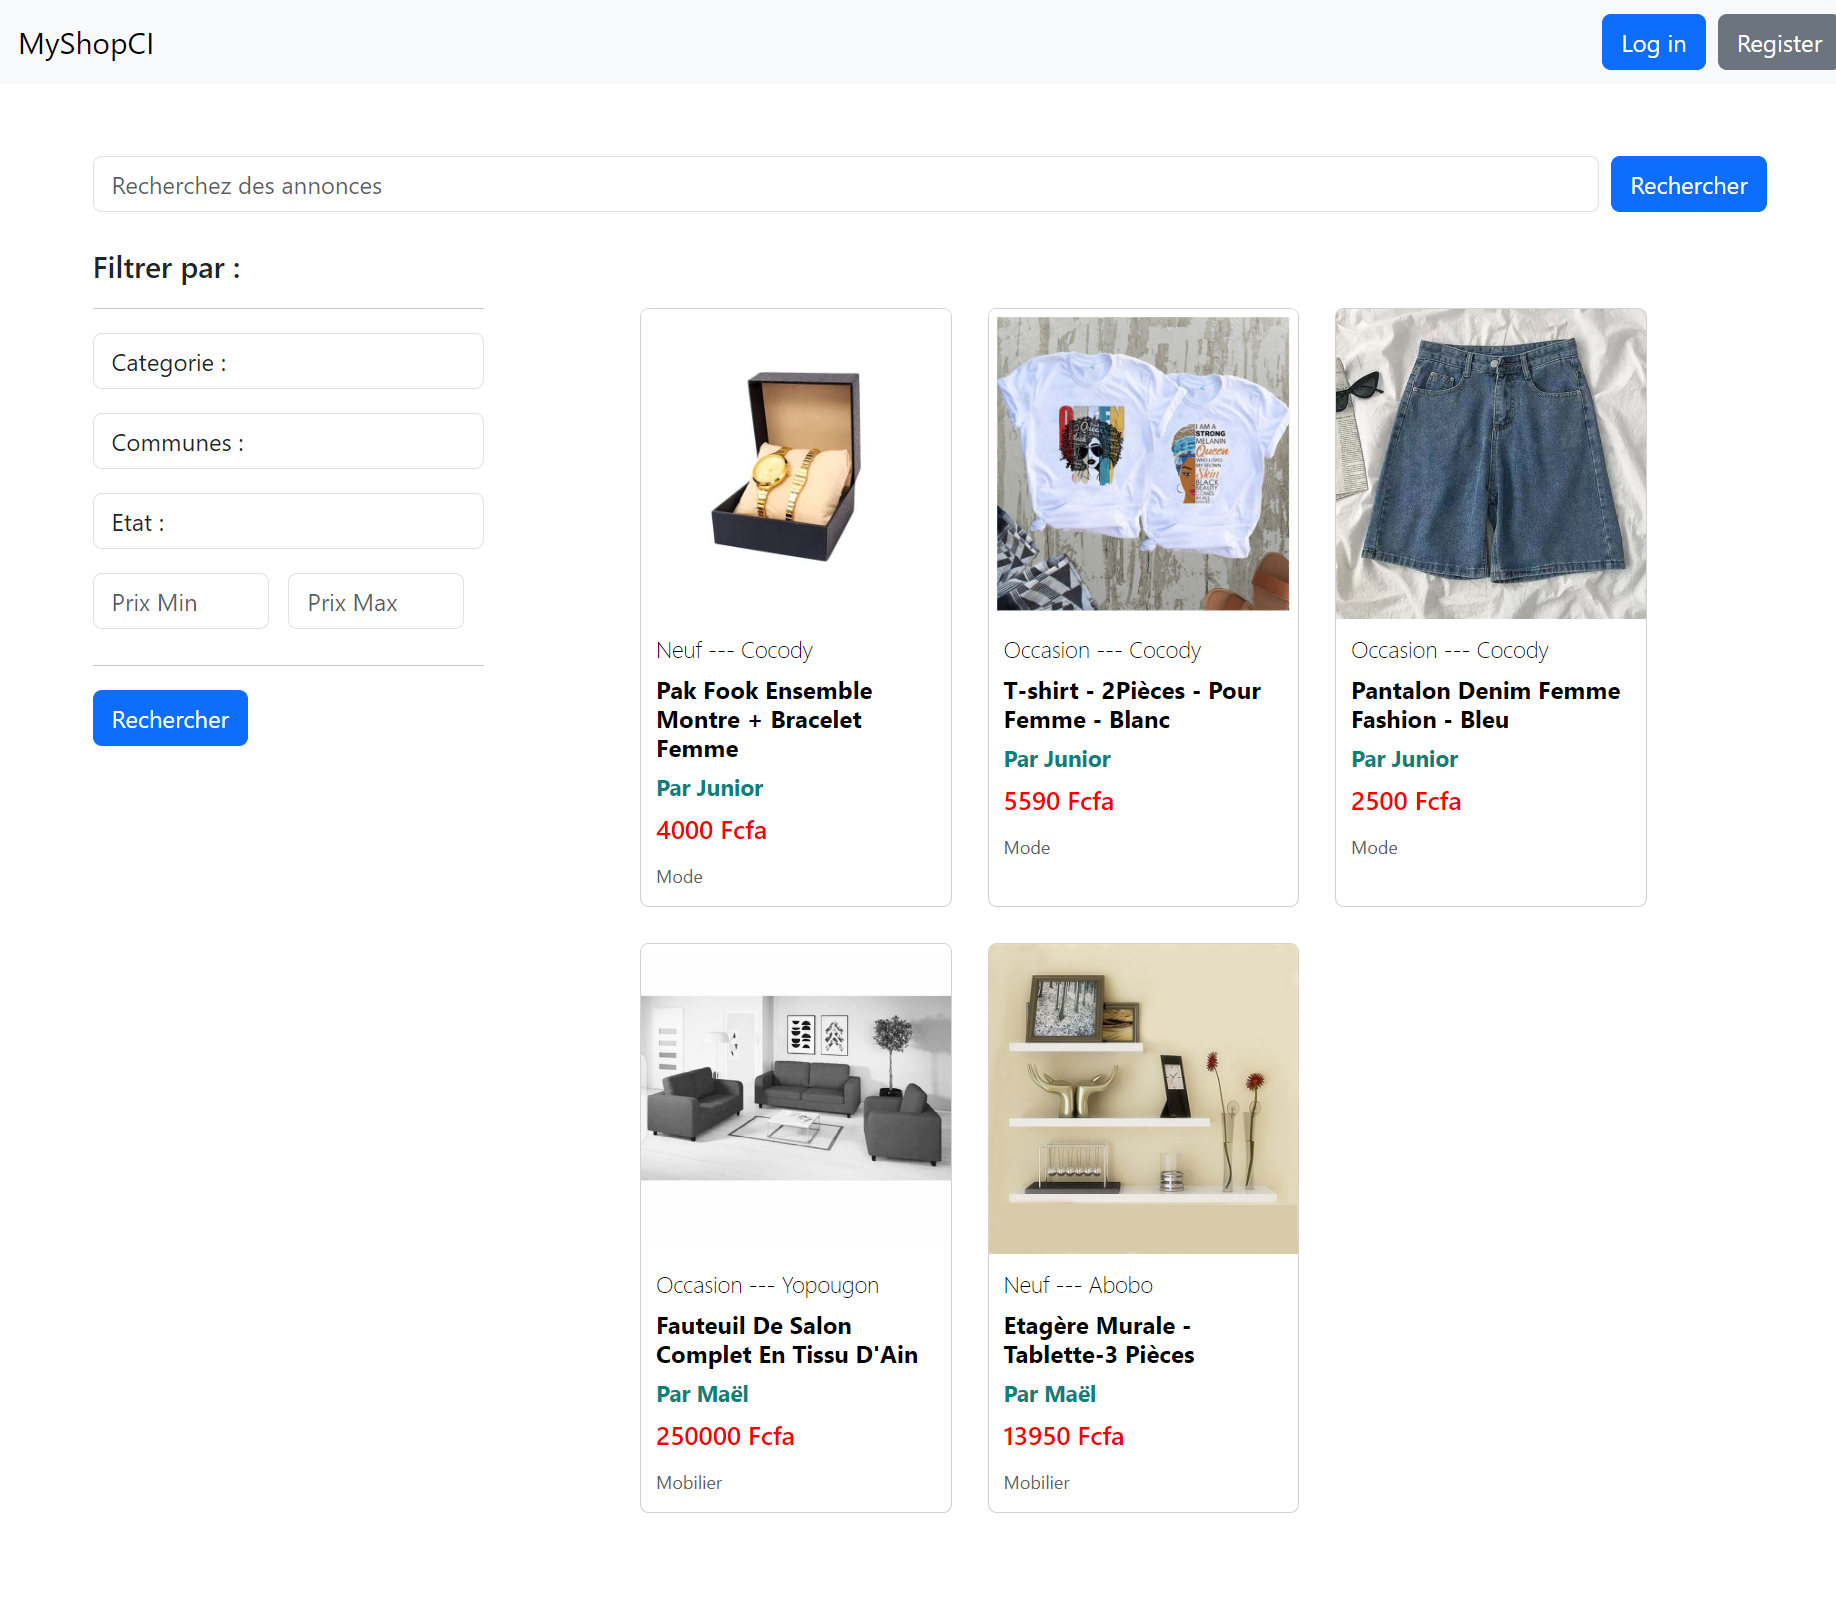Click the top Rechercher search button

[1688, 185]
